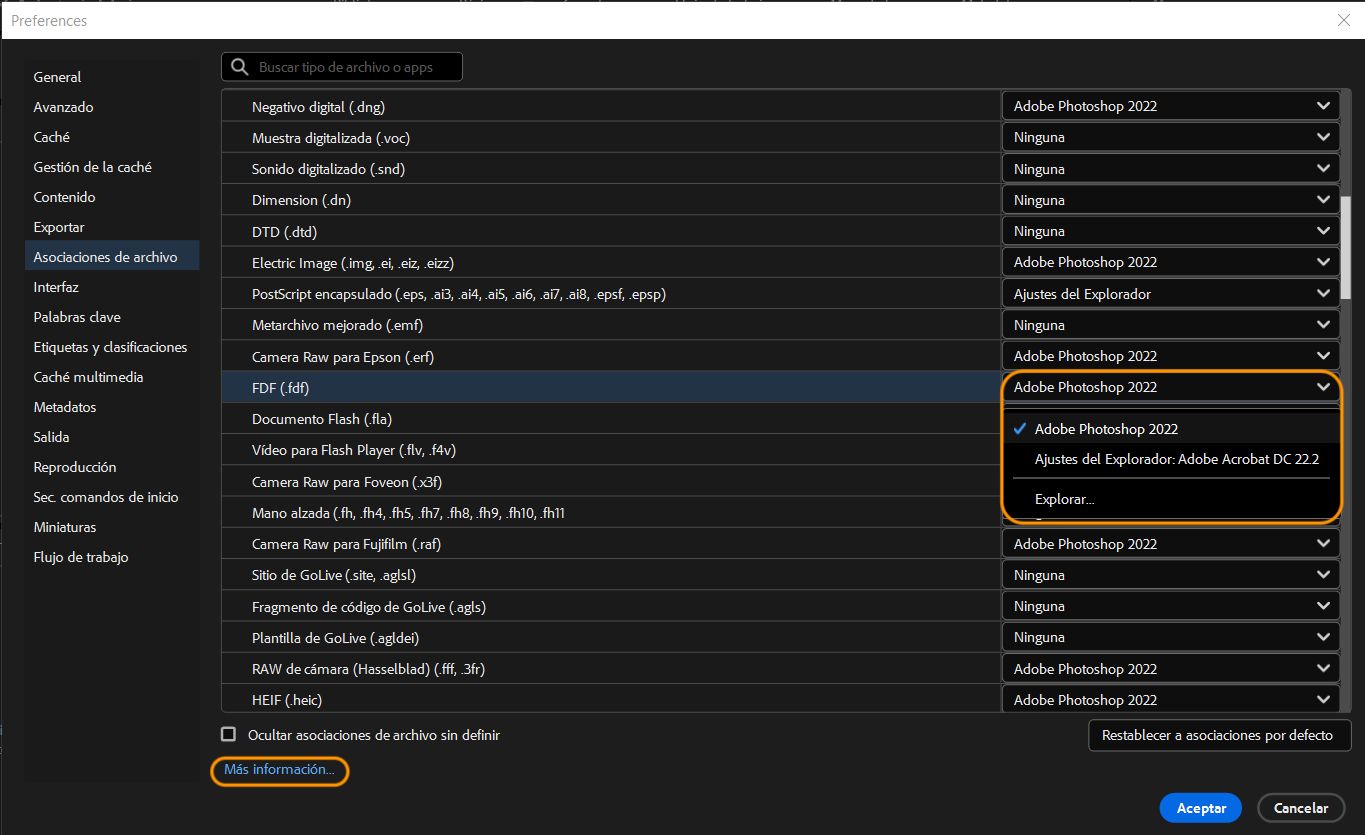The width and height of the screenshot is (1365, 835).
Task: Open HEIF (.heic) association dropdown
Action: tap(1170, 700)
